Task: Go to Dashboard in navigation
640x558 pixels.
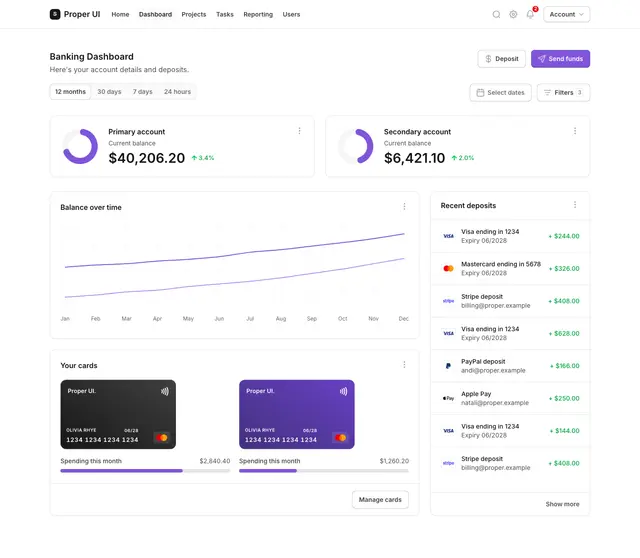Action: [x=155, y=14]
